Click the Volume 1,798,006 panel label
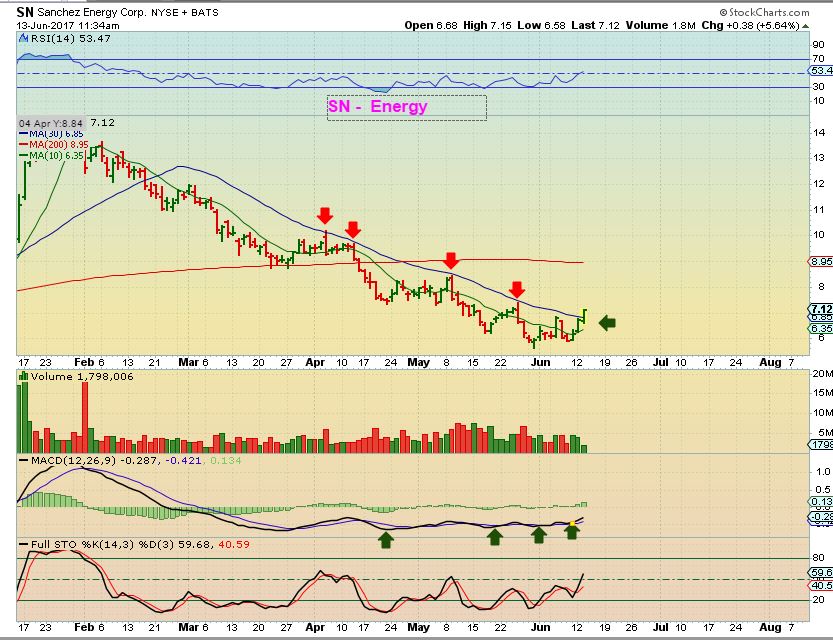This screenshot has height=640, width=833. click(x=82, y=377)
